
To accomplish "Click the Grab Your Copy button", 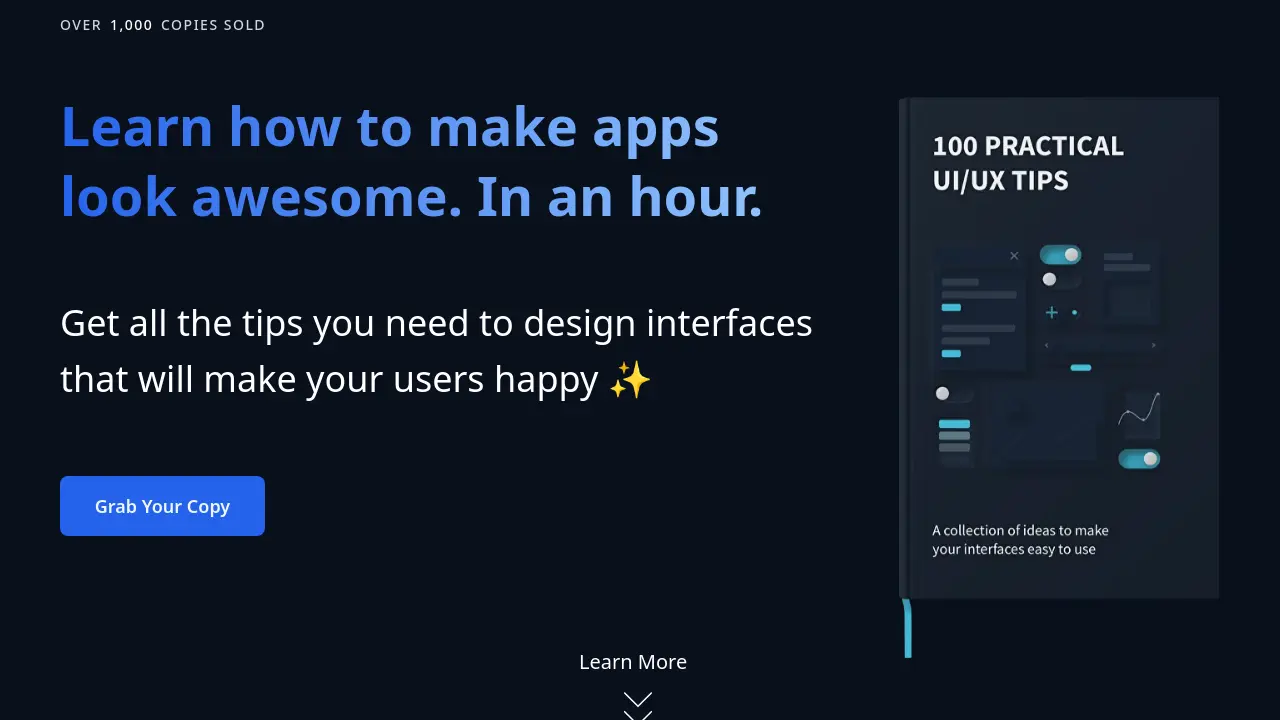I will (162, 506).
